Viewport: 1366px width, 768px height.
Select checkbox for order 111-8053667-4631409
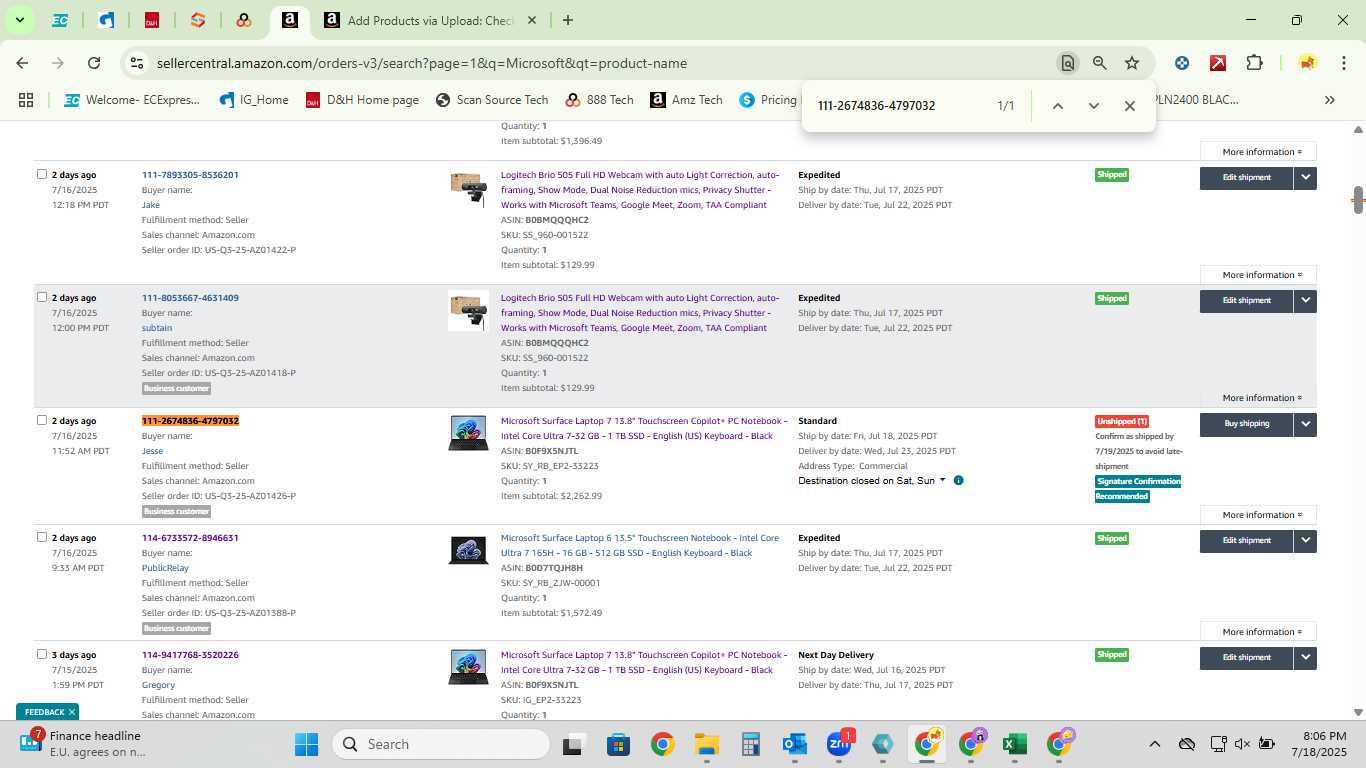(x=42, y=297)
